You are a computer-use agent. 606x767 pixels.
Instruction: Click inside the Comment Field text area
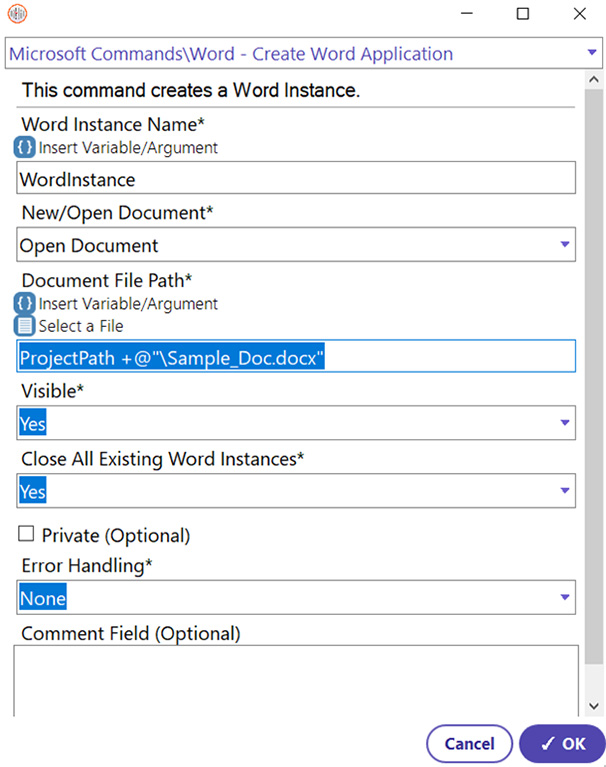(296, 681)
